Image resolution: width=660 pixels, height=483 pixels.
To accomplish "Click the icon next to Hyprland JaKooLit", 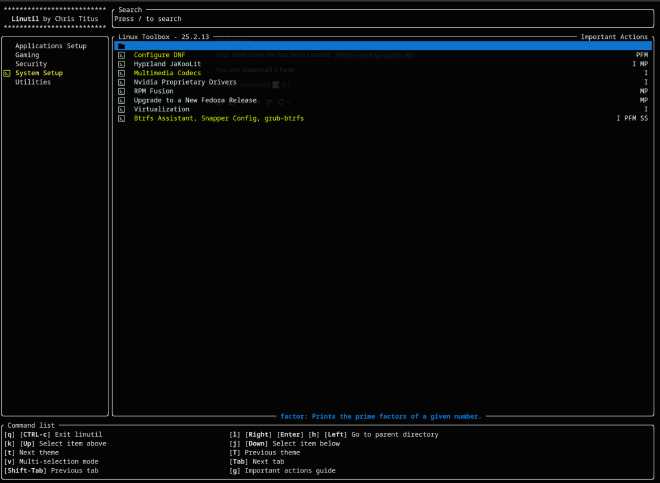I will (121, 64).
